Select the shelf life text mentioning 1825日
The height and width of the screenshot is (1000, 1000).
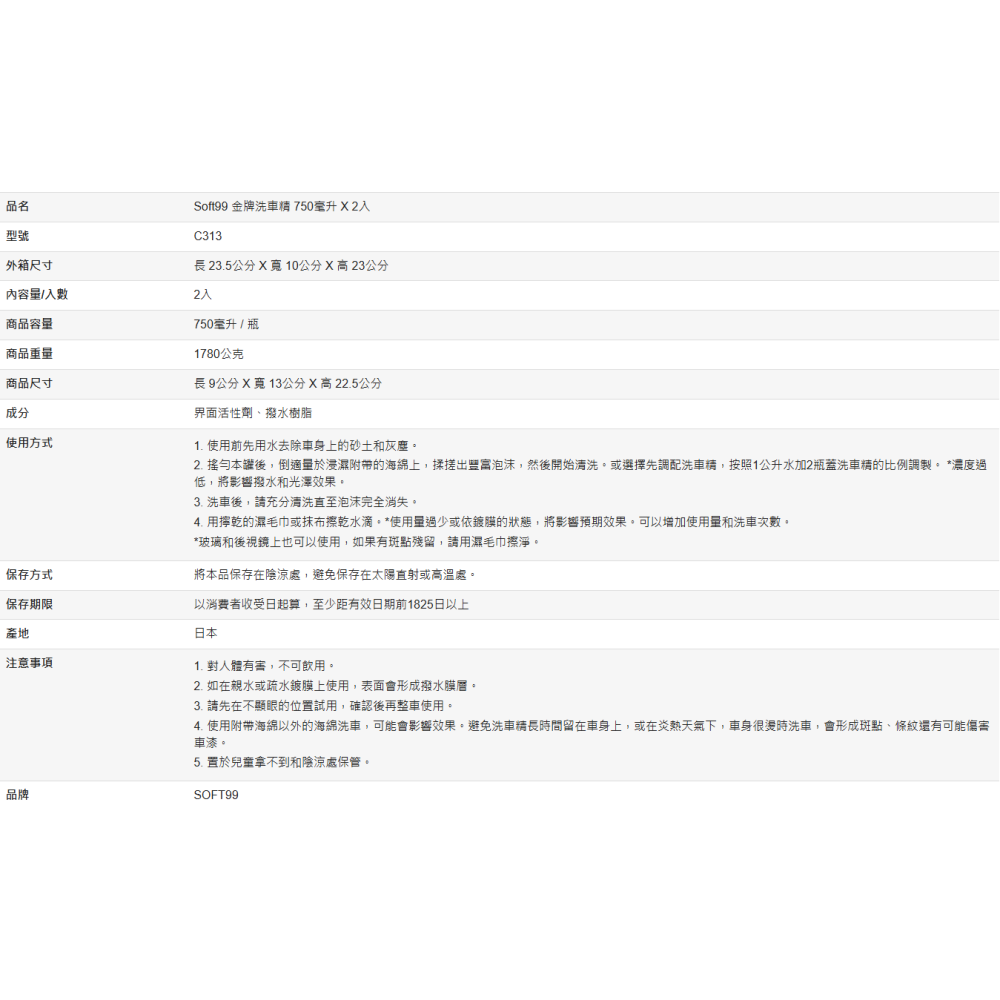point(331,605)
